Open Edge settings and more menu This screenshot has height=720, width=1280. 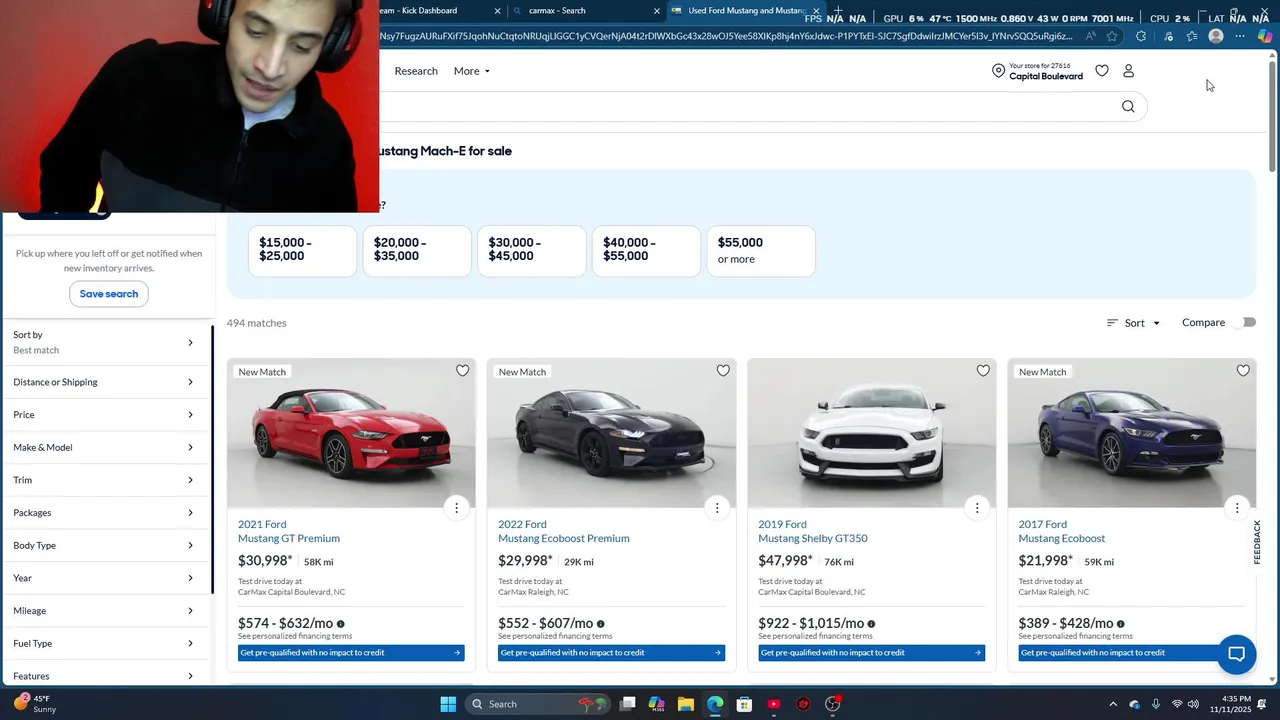1240,37
